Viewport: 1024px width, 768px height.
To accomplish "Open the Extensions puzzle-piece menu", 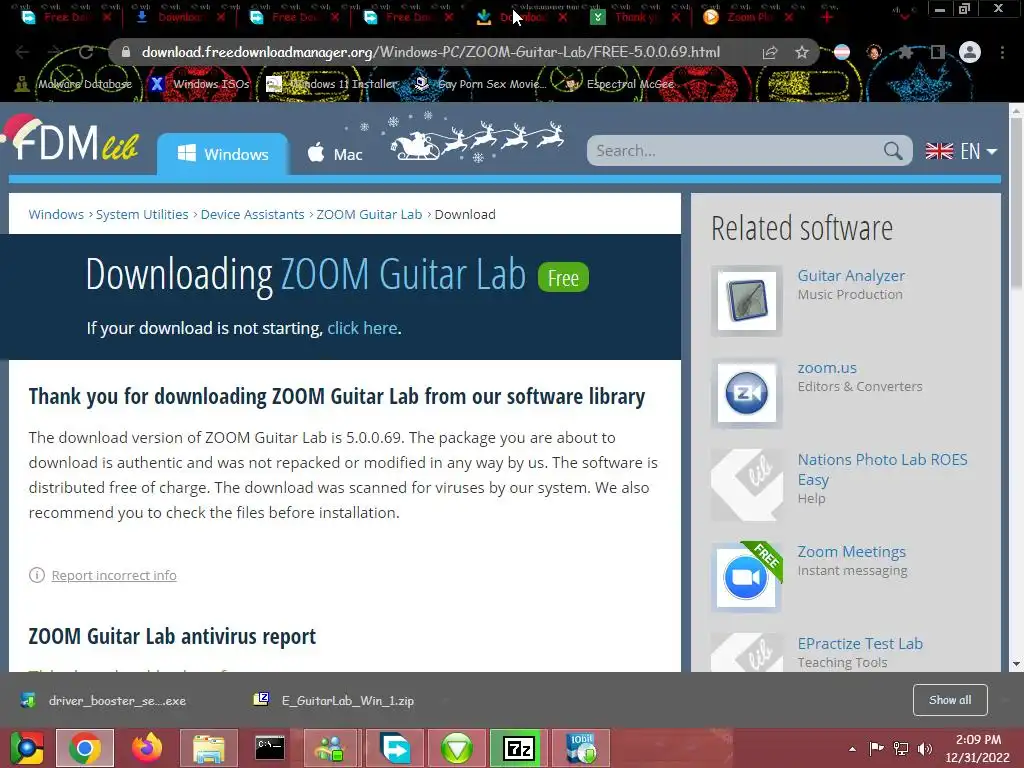I will (x=905, y=52).
